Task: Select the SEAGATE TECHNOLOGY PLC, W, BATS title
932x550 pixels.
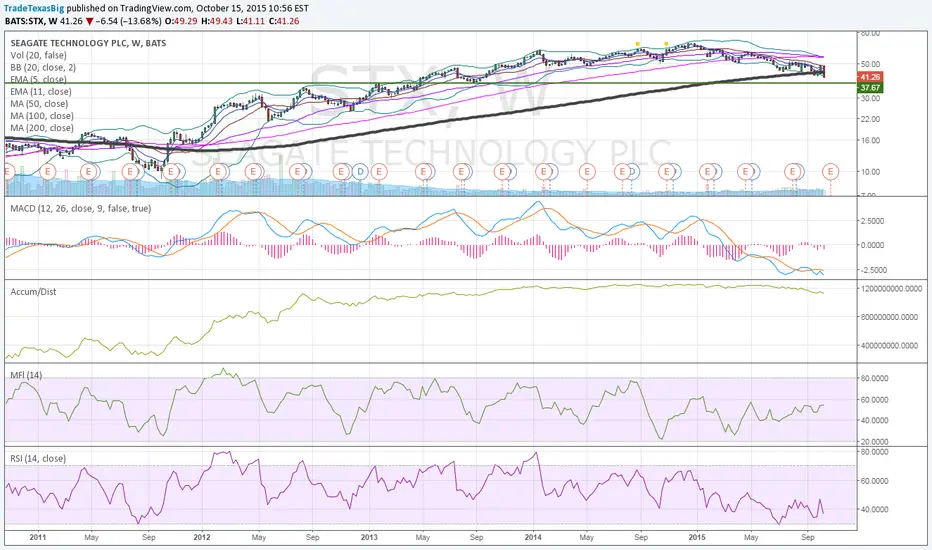Action: click(x=88, y=43)
